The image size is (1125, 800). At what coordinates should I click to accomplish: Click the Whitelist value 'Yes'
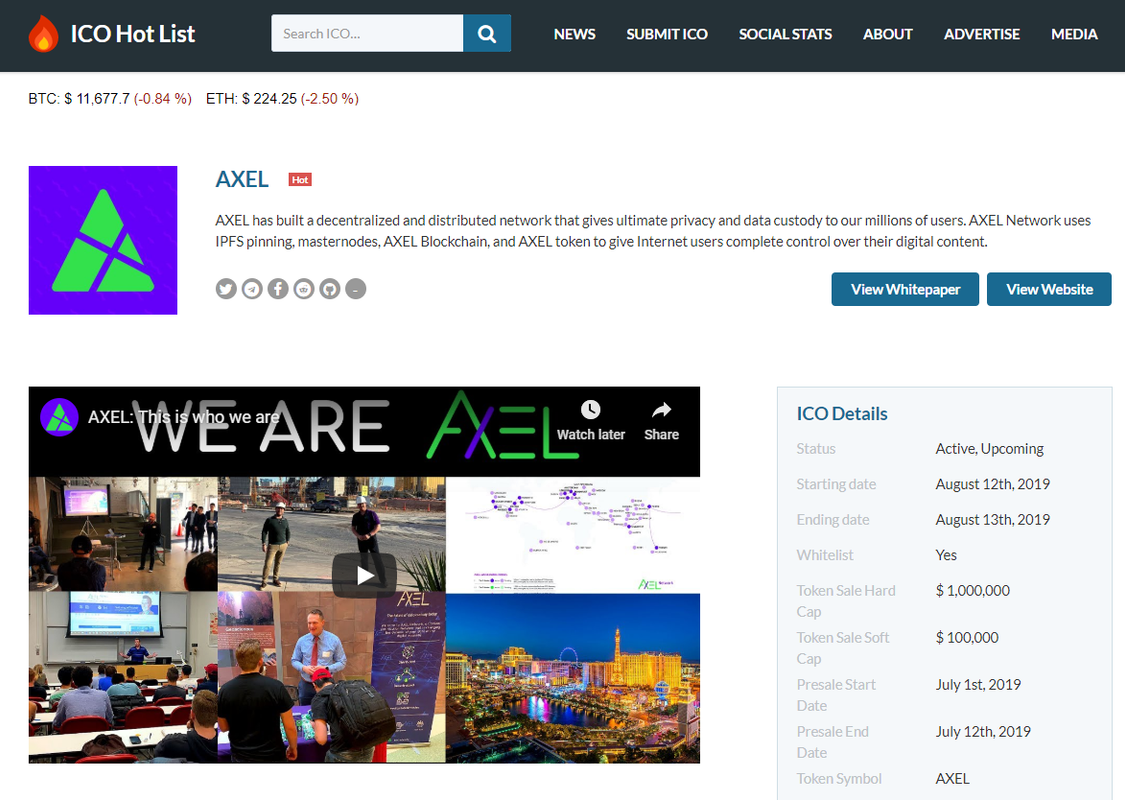(946, 555)
